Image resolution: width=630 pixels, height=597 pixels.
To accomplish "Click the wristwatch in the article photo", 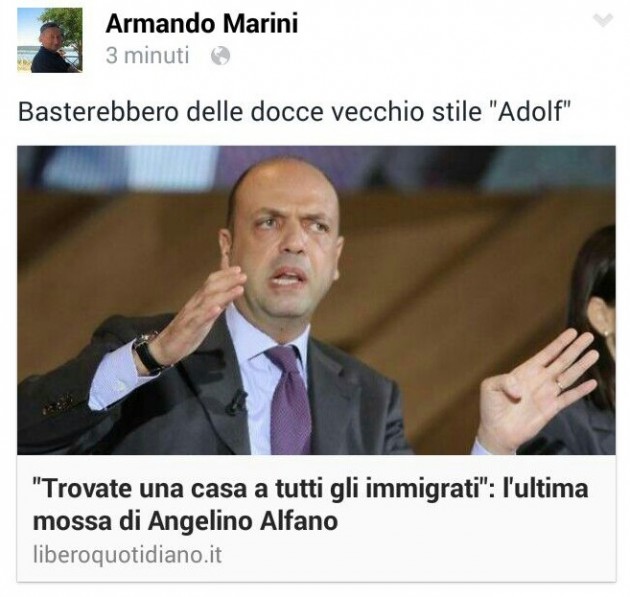I will click(x=148, y=353).
